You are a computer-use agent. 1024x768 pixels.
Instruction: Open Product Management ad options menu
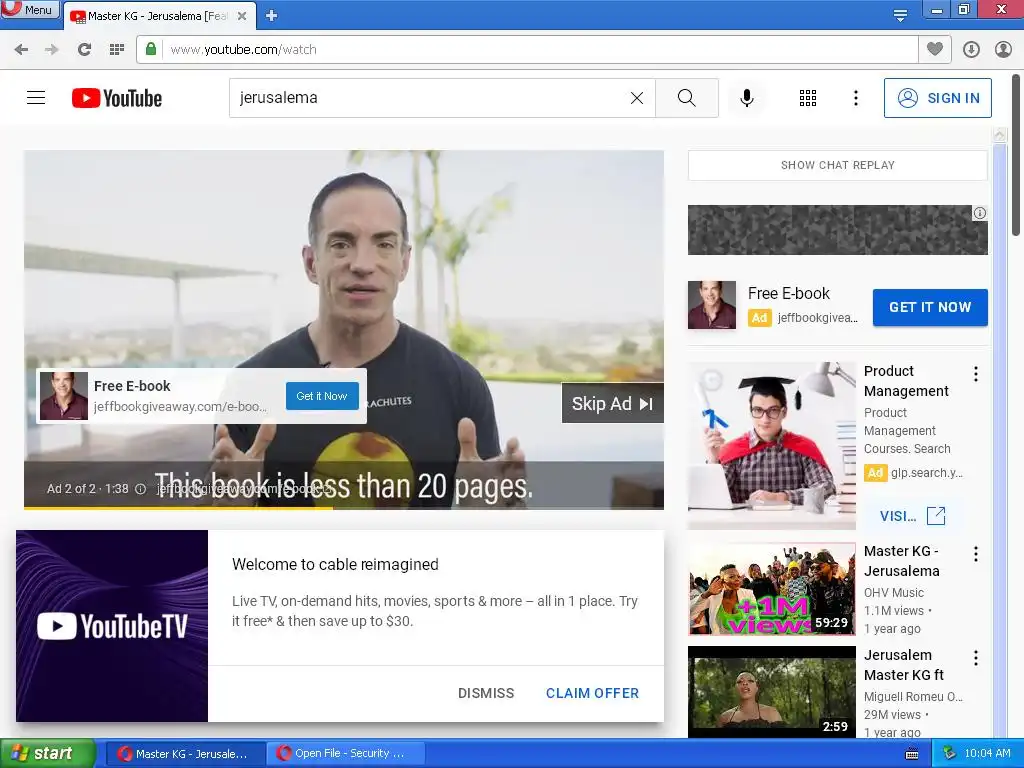976,374
